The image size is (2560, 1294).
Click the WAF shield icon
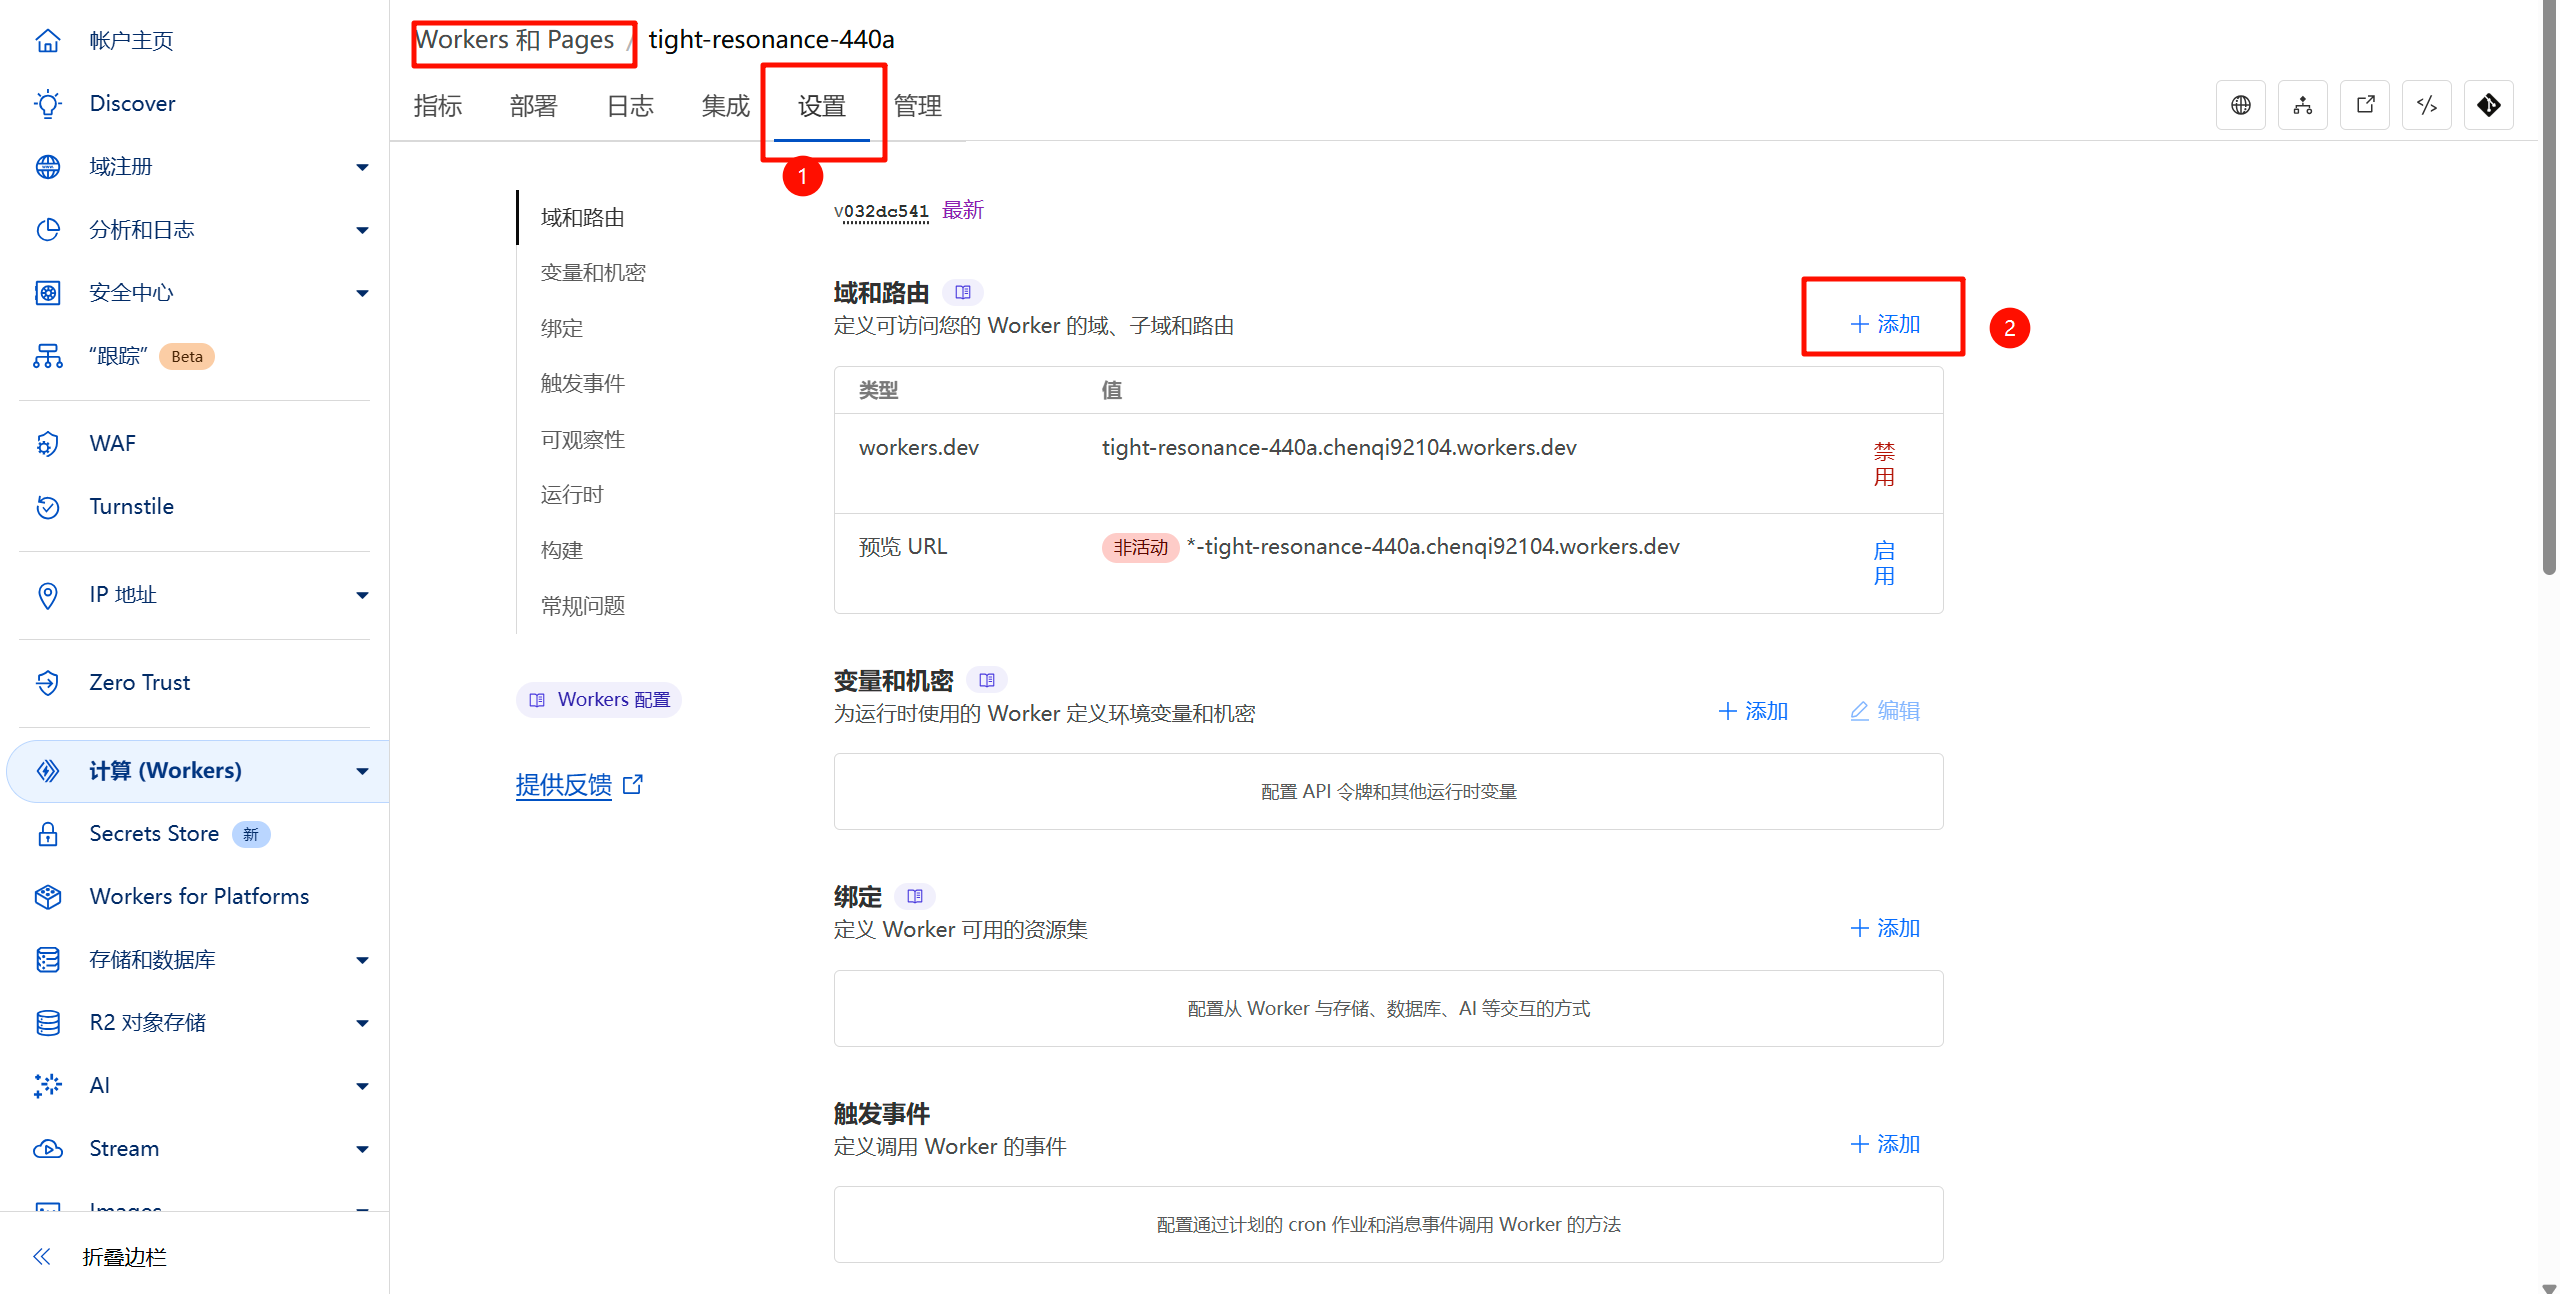[48, 444]
